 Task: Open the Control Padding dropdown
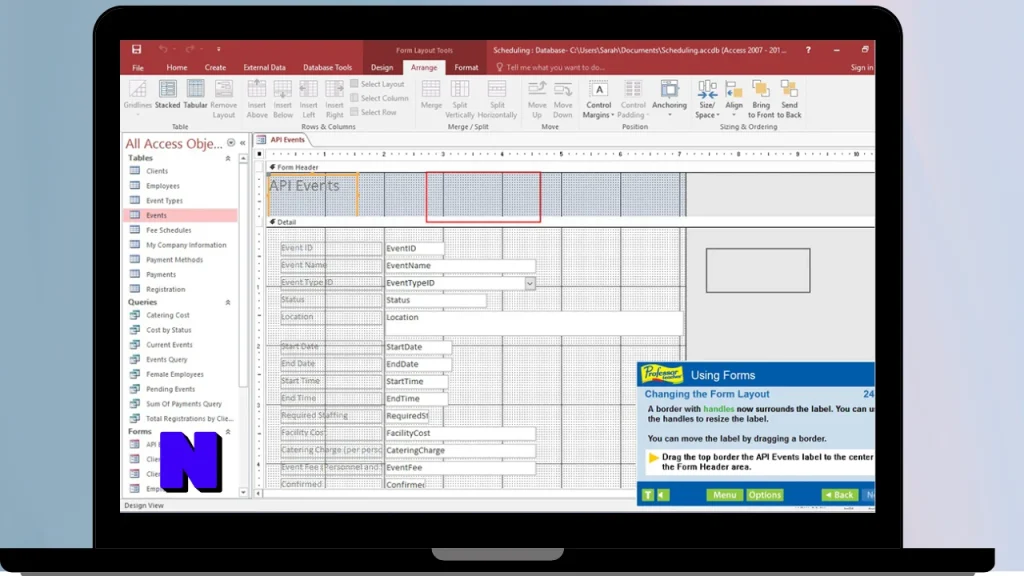click(633, 99)
